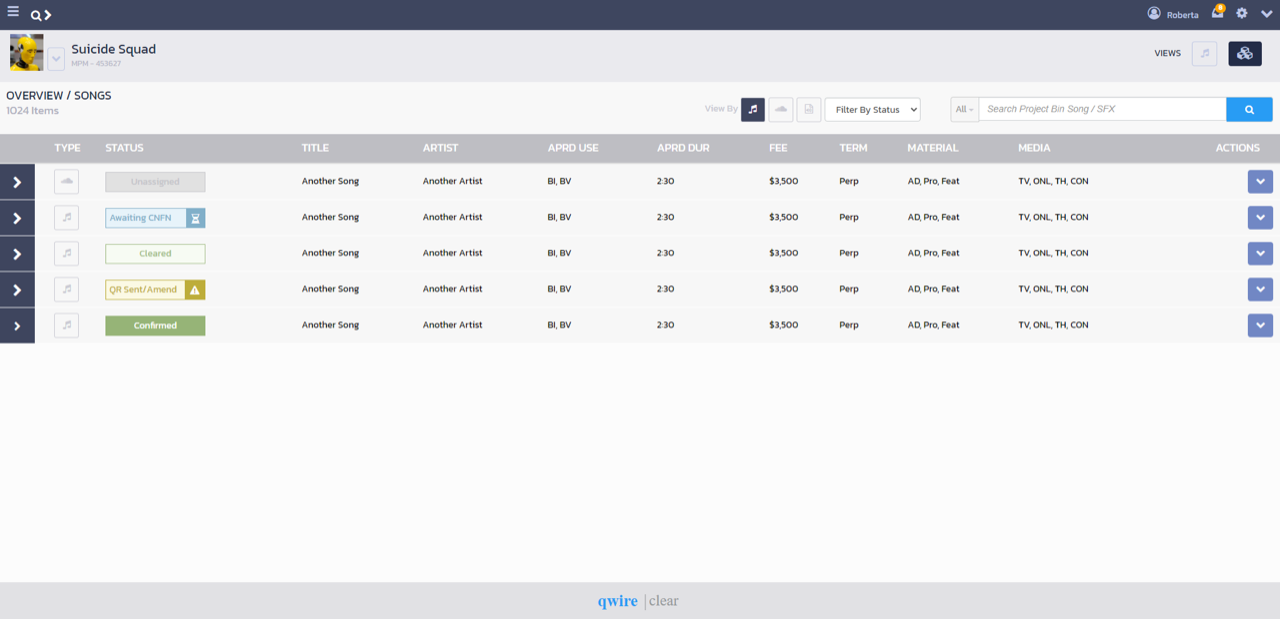
Task: Click Another Song title in Unassigned row
Action: click(330, 181)
